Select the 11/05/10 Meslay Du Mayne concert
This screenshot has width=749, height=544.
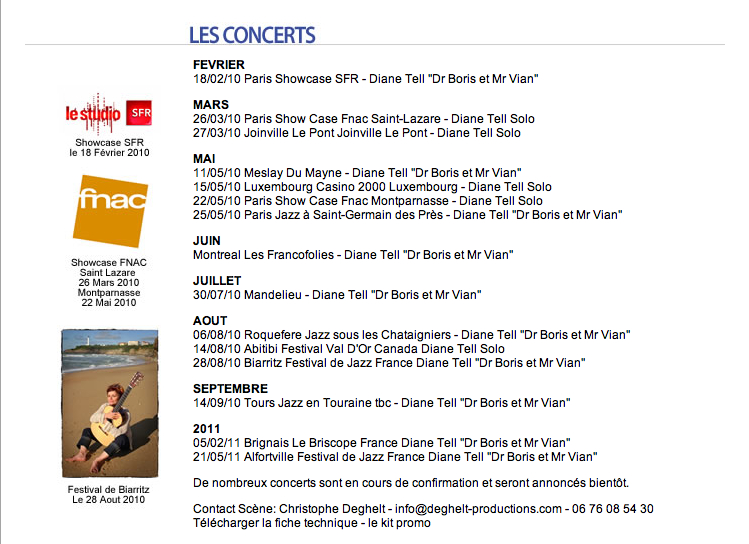pos(357,173)
